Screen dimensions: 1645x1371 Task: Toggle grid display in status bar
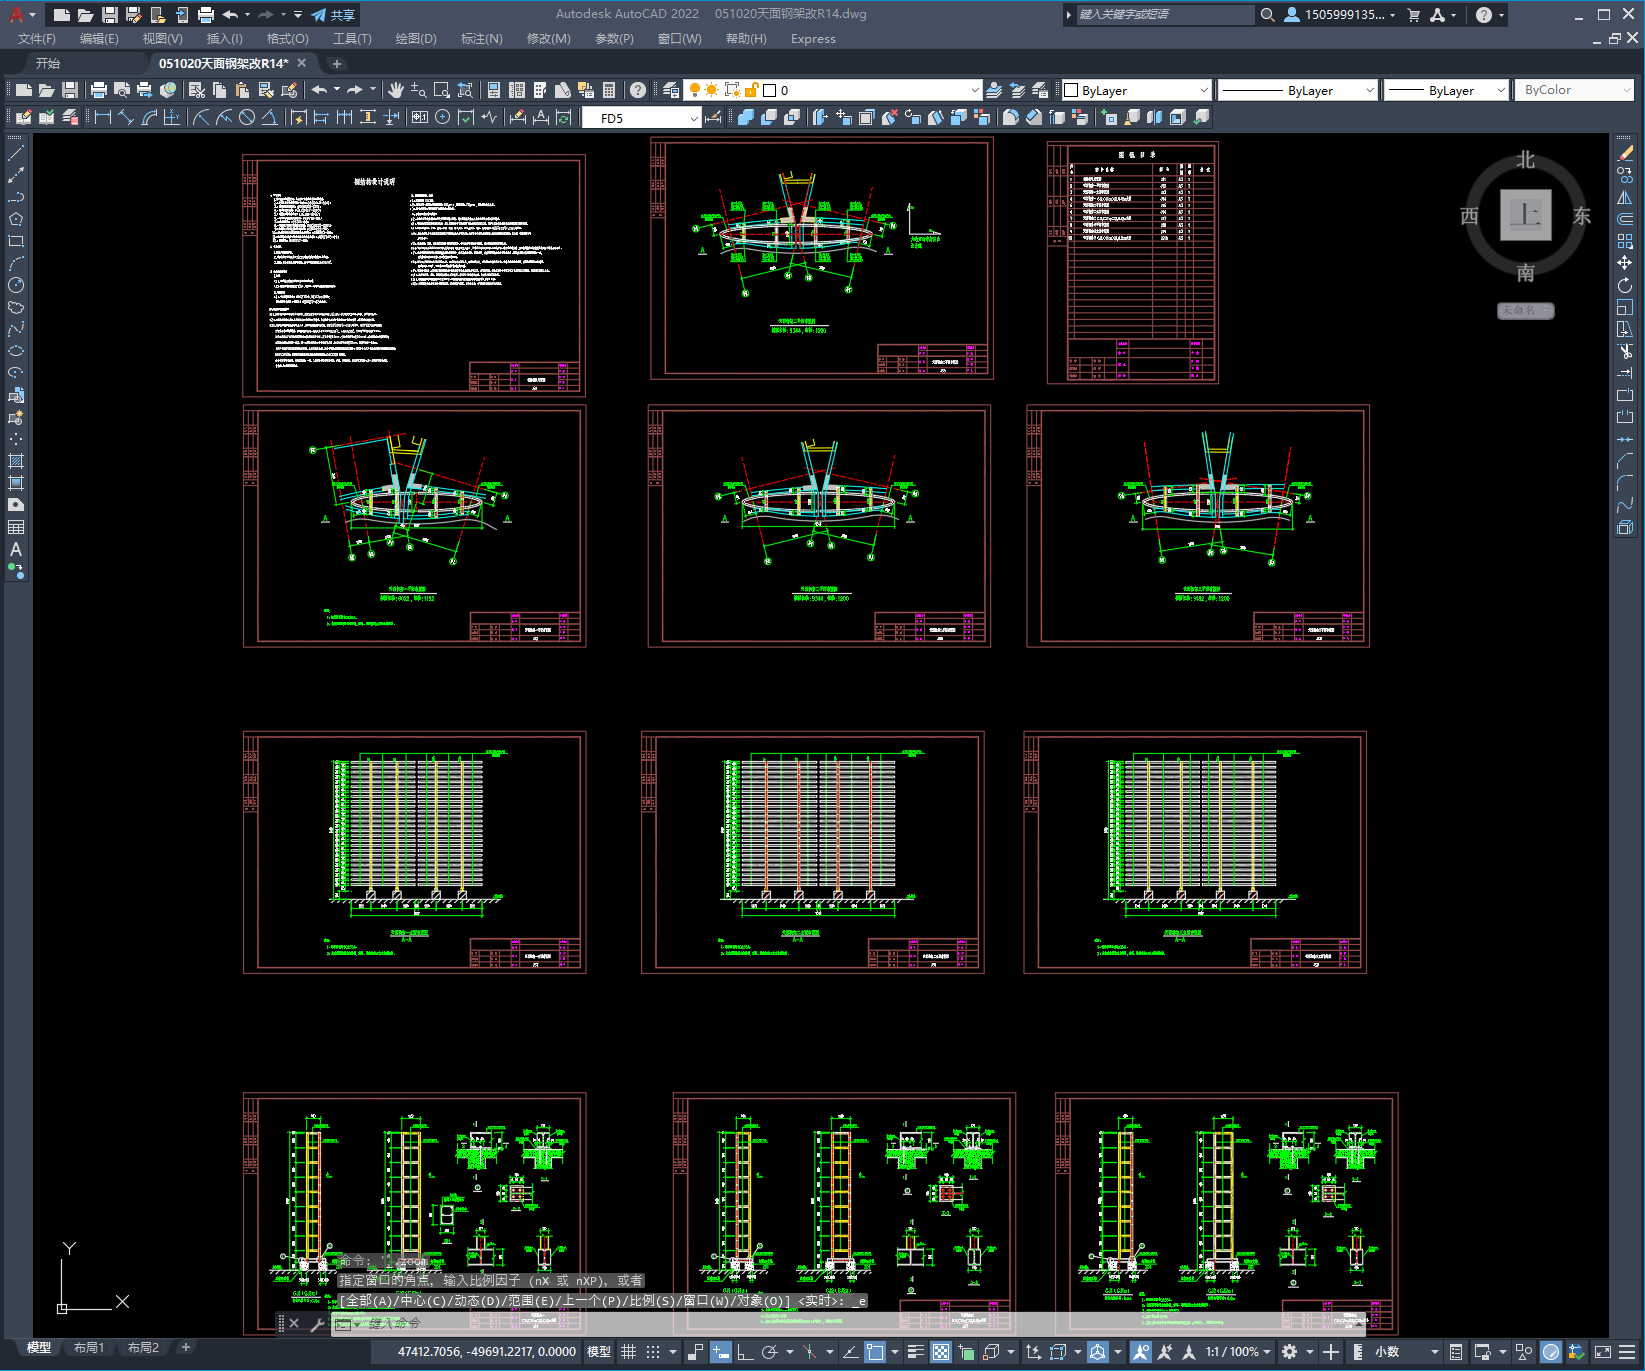(x=628, y=1352)
